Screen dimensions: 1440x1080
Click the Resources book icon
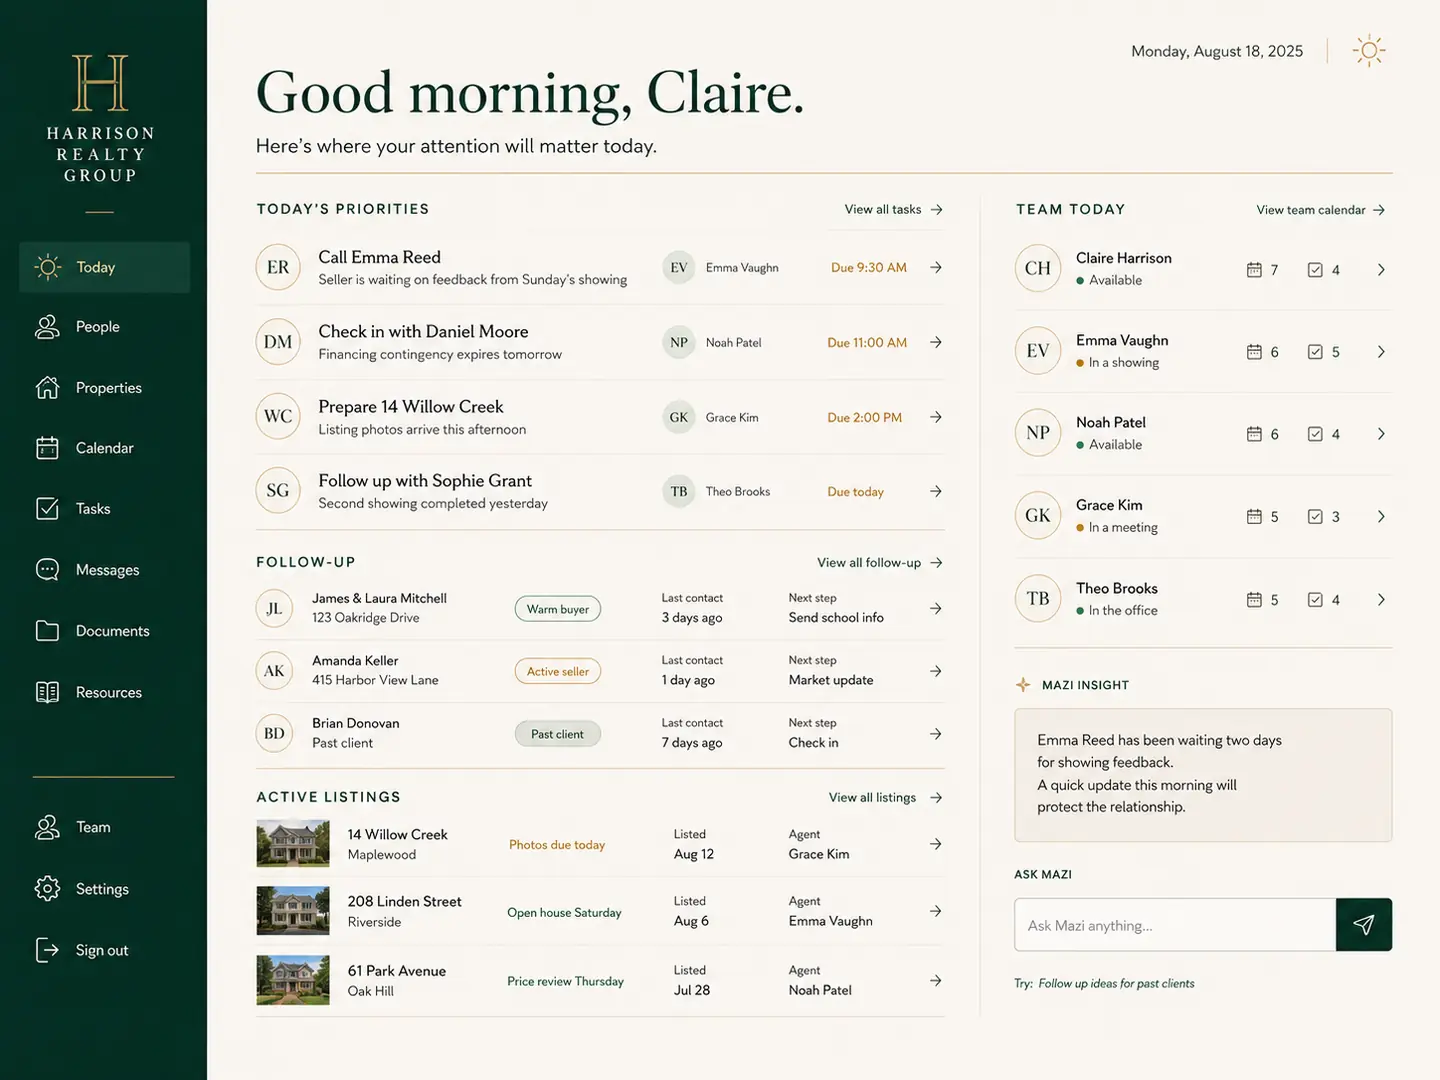[x=47, y=692]
